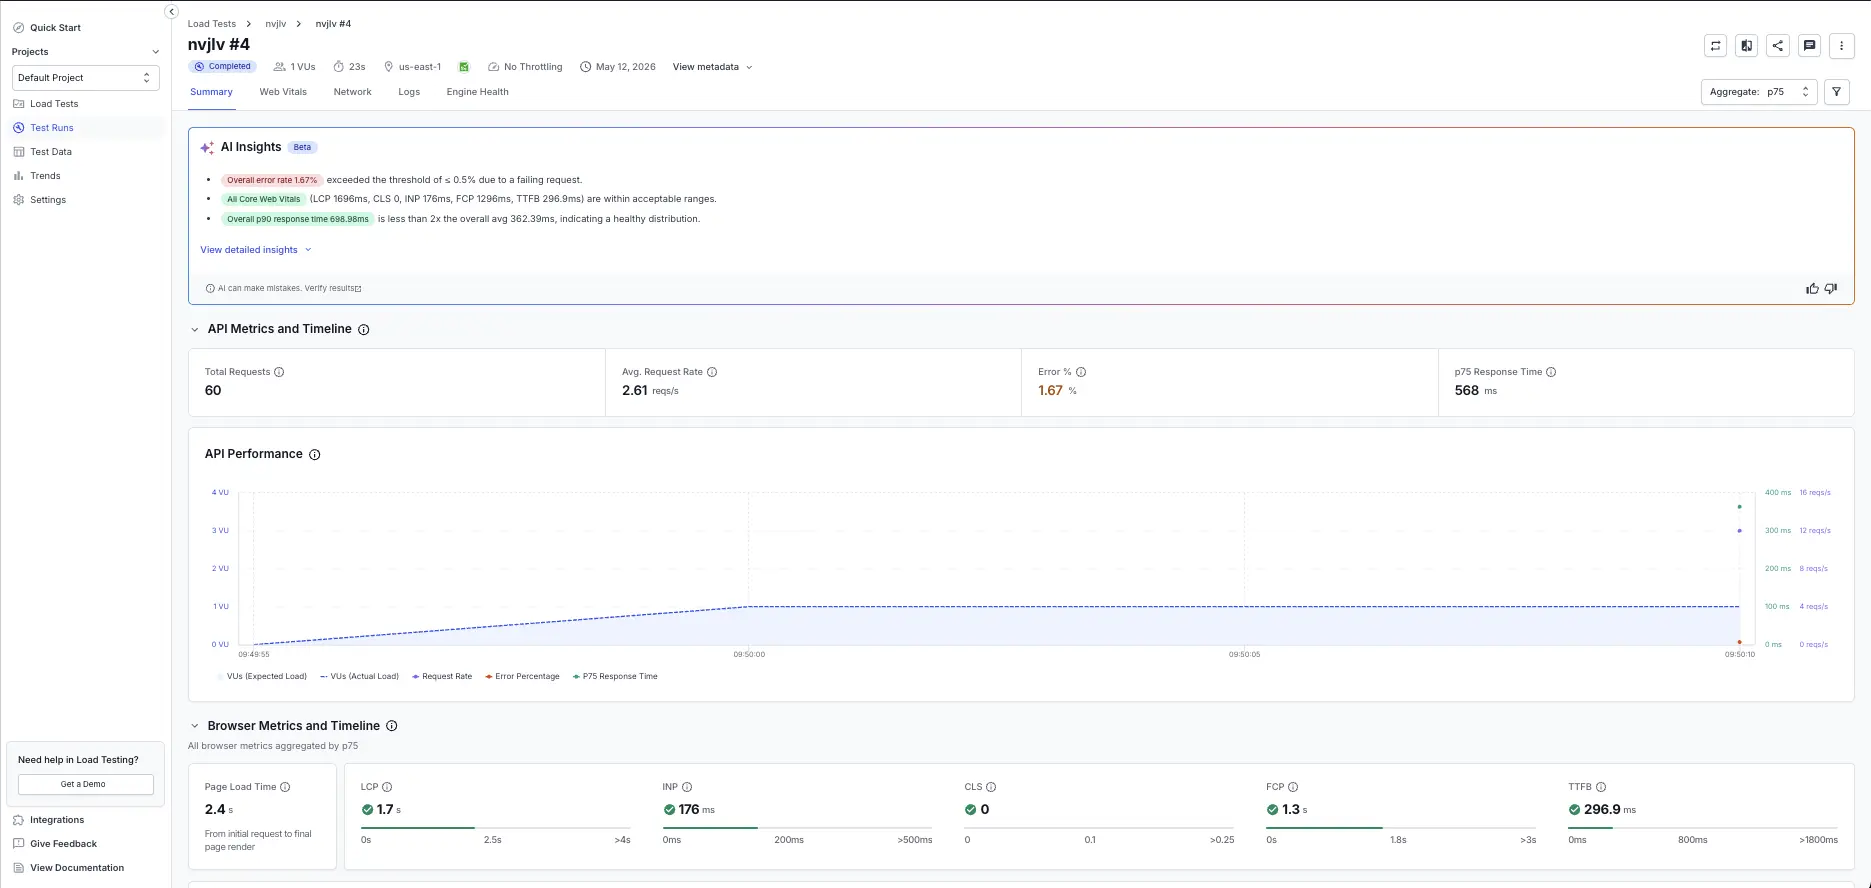Switch to the Network tab

tap(352, 92)
